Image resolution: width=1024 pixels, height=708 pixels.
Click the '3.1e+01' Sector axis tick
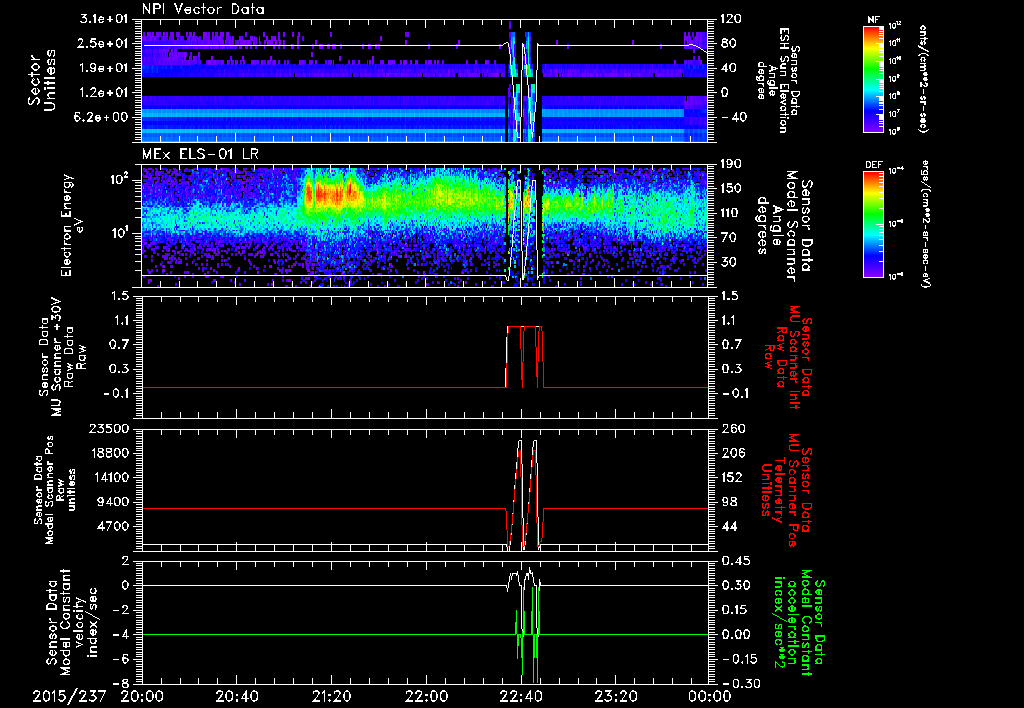[102, 19]
